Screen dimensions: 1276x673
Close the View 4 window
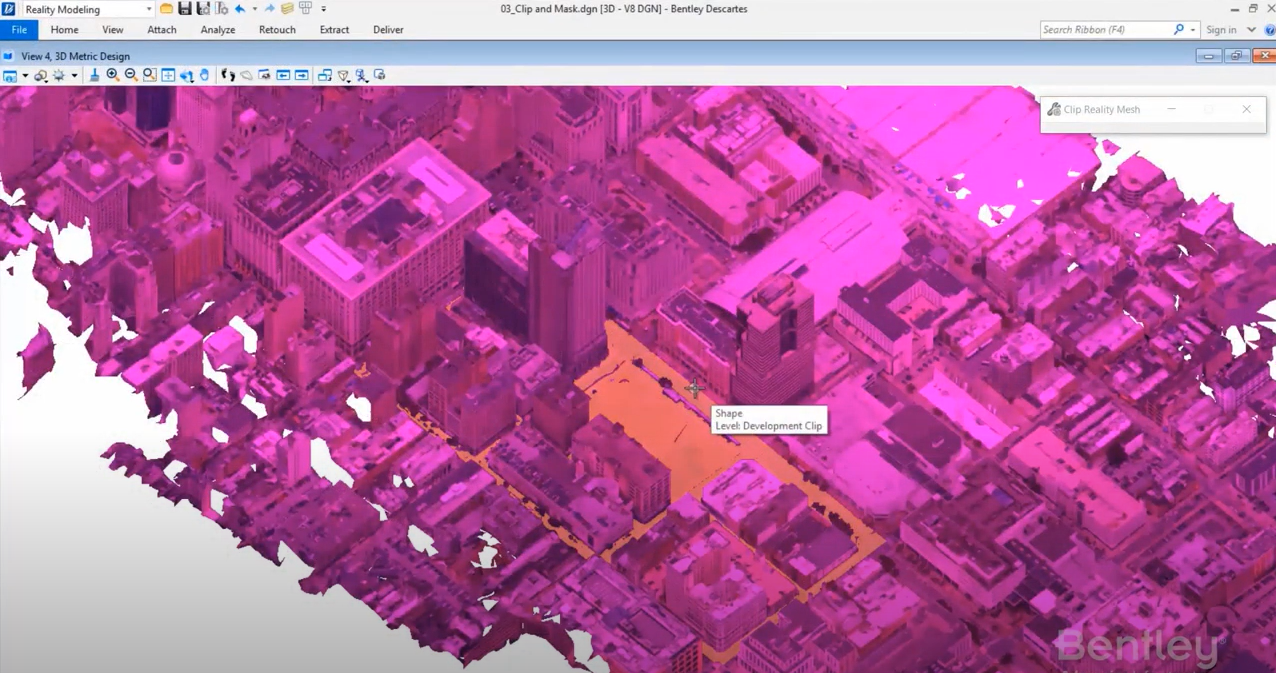1264,56
